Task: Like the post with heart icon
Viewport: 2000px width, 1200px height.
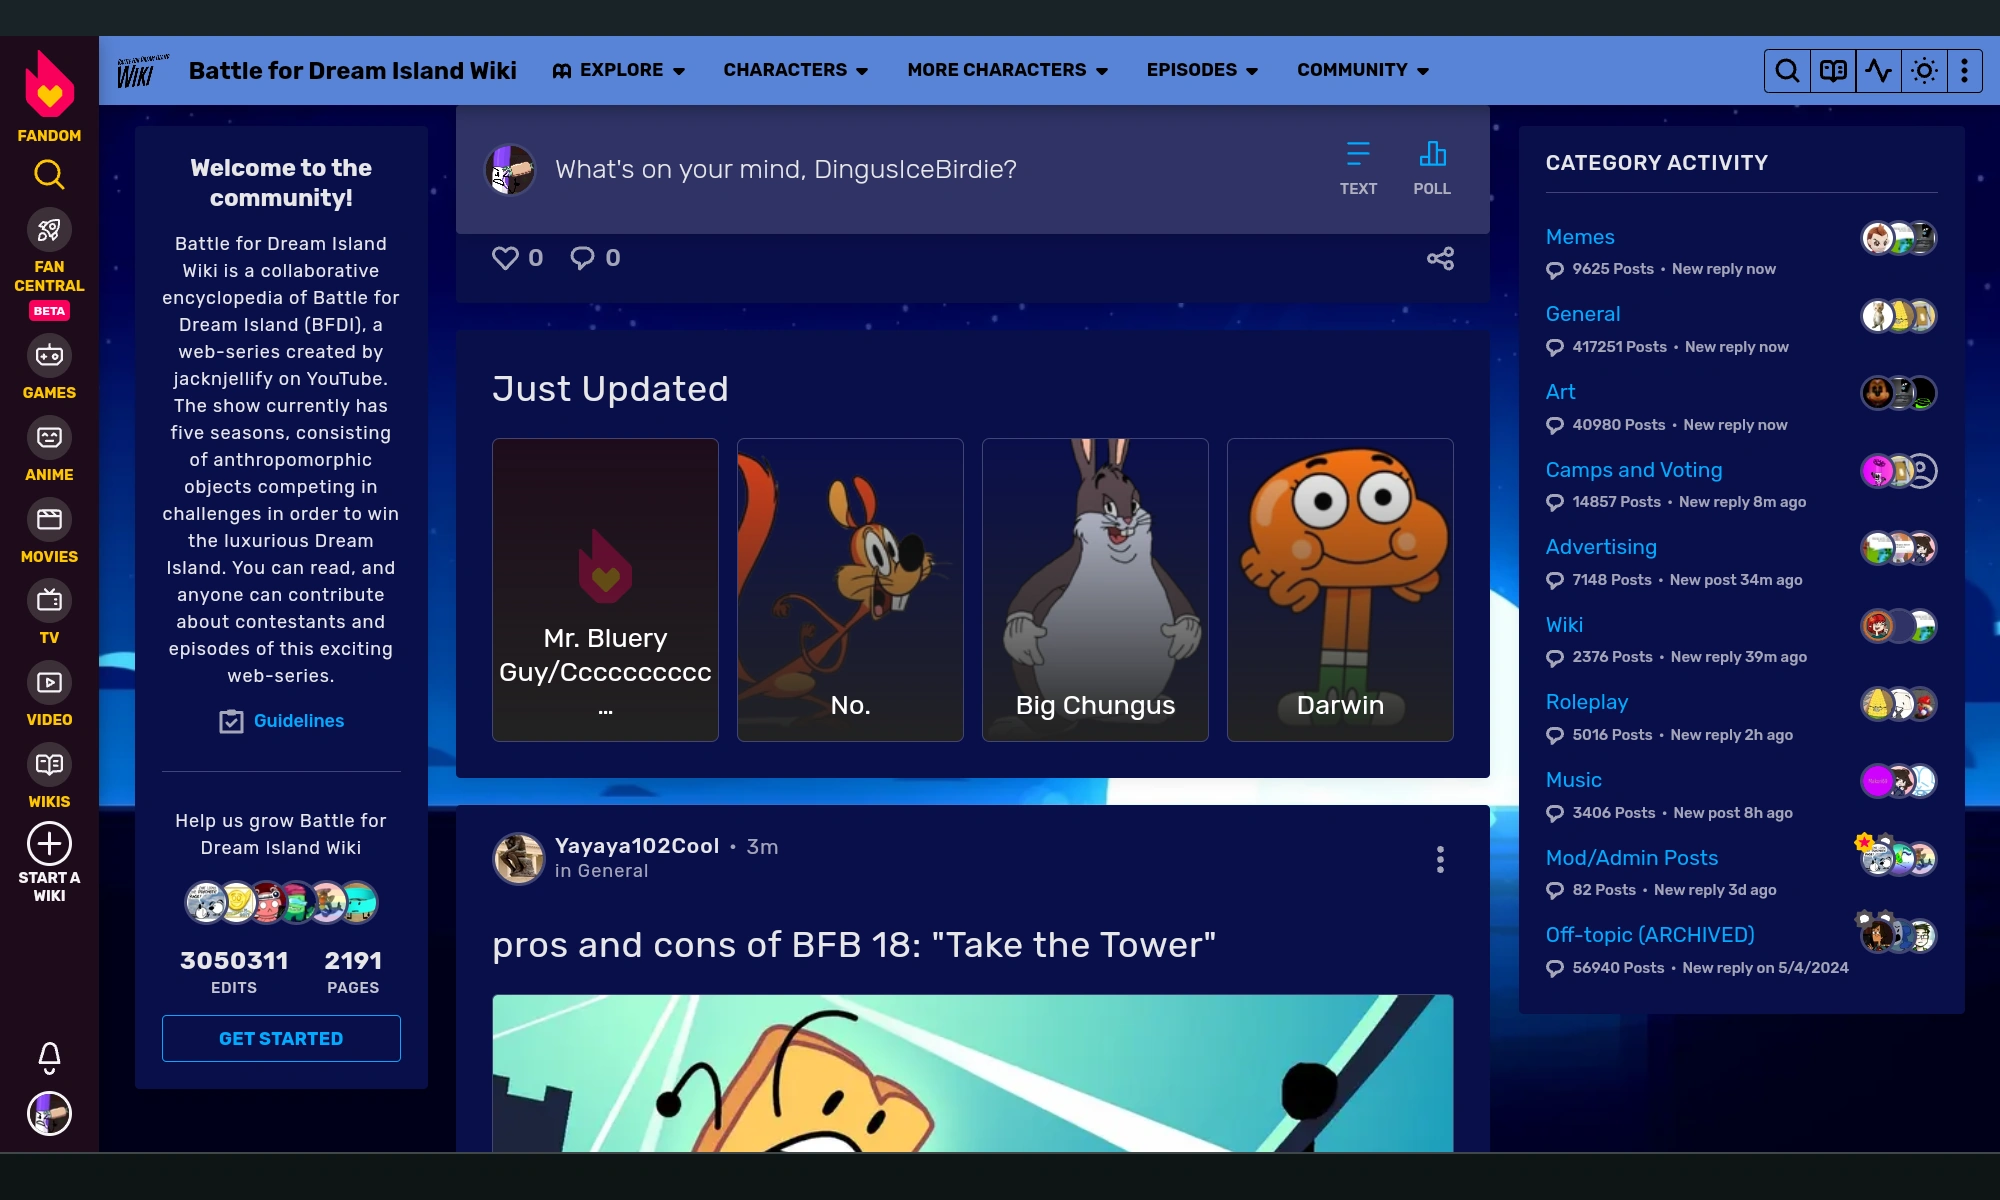Action: pyautogui.click(x=505, y=259)
